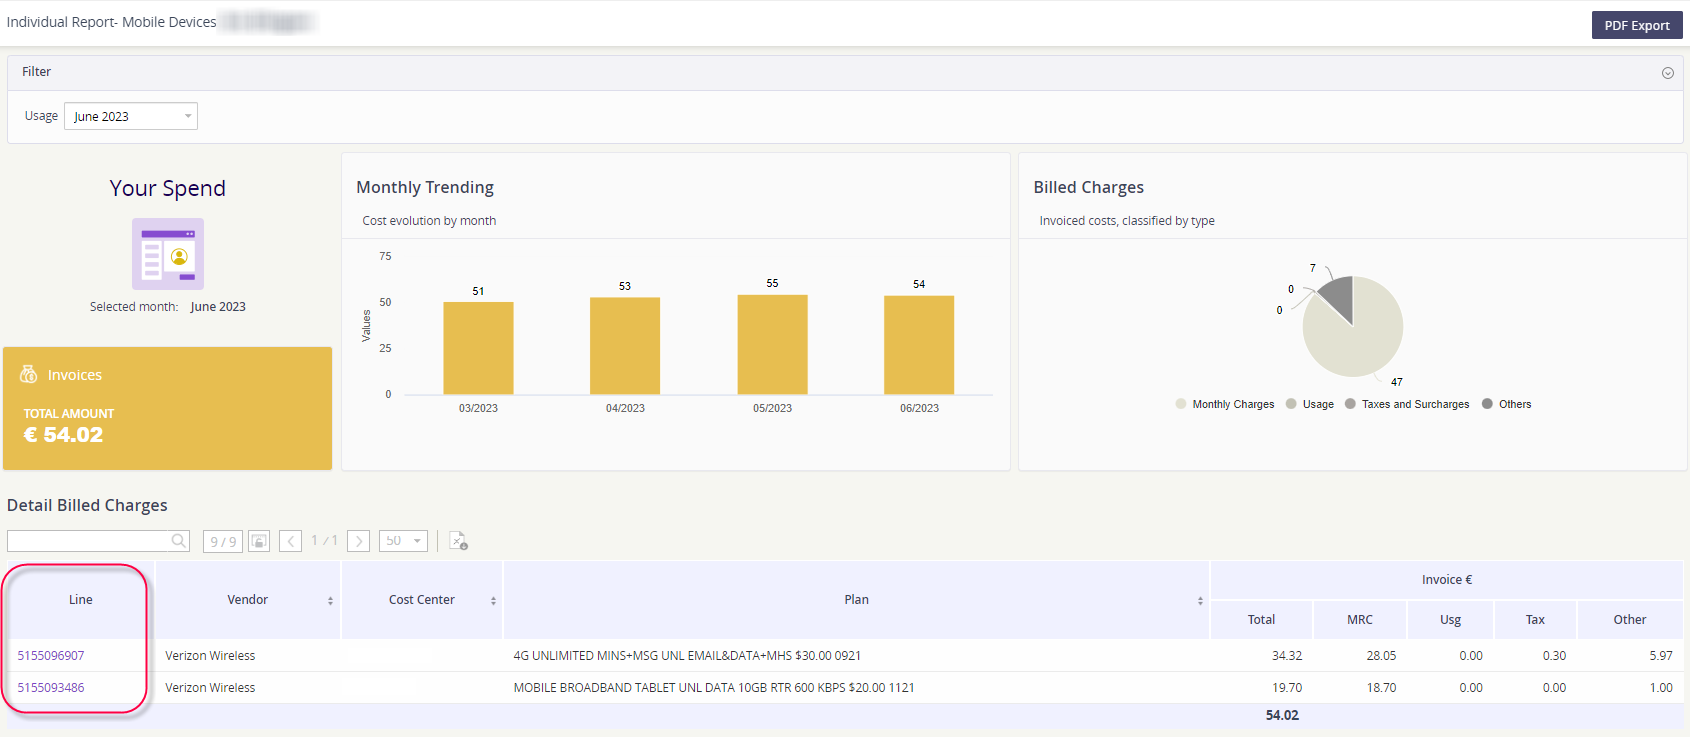The width and height of the screenshot is (1690, 737).
Task: Click the table search input field
Action: pos(88,541)
